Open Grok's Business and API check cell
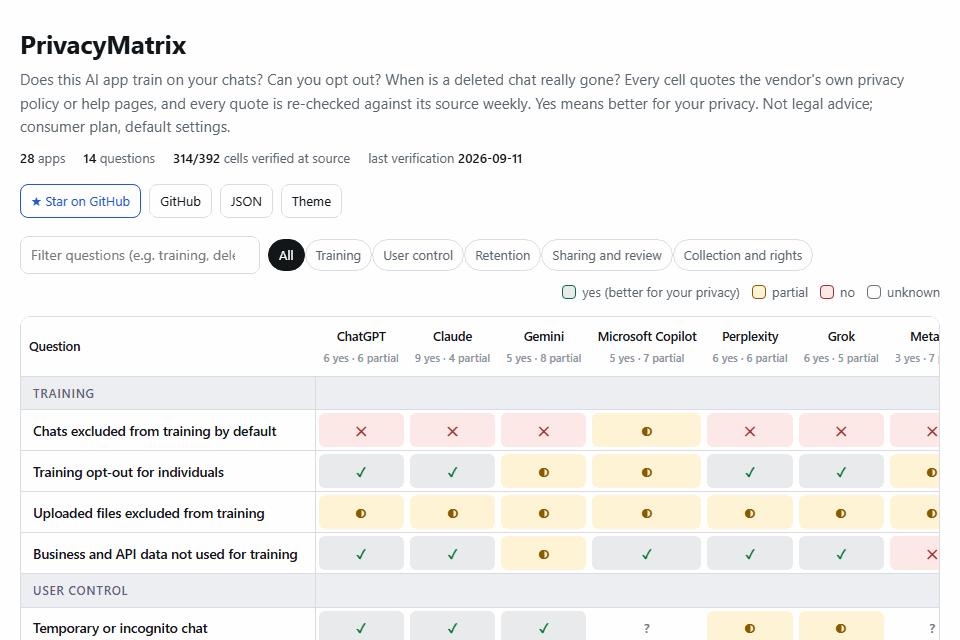The image size is (960, 640). [841, 554]
